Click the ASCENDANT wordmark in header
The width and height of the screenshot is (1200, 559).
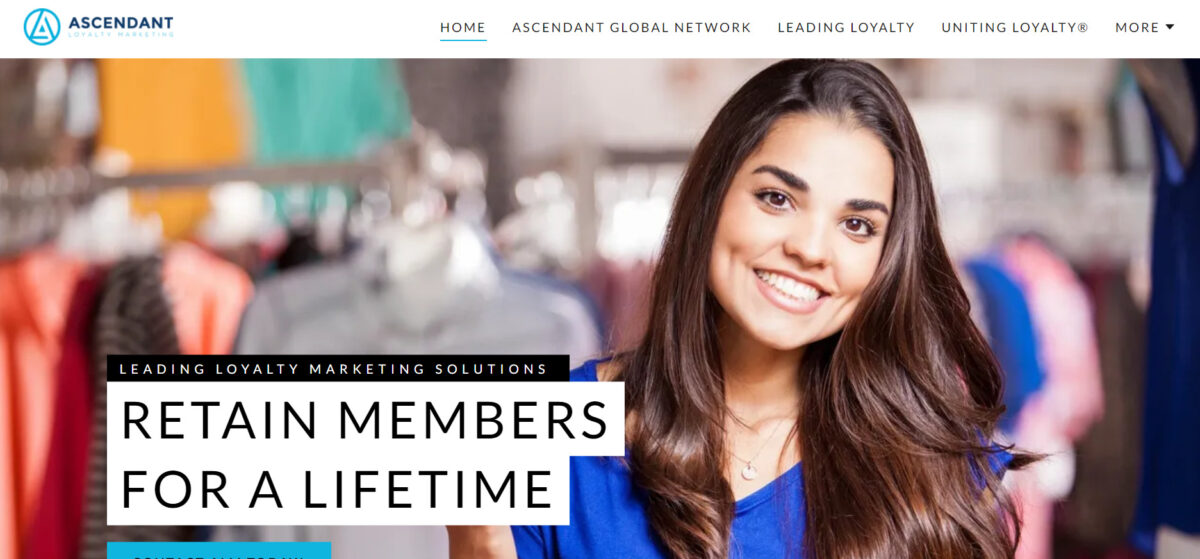tap(120, 22)
